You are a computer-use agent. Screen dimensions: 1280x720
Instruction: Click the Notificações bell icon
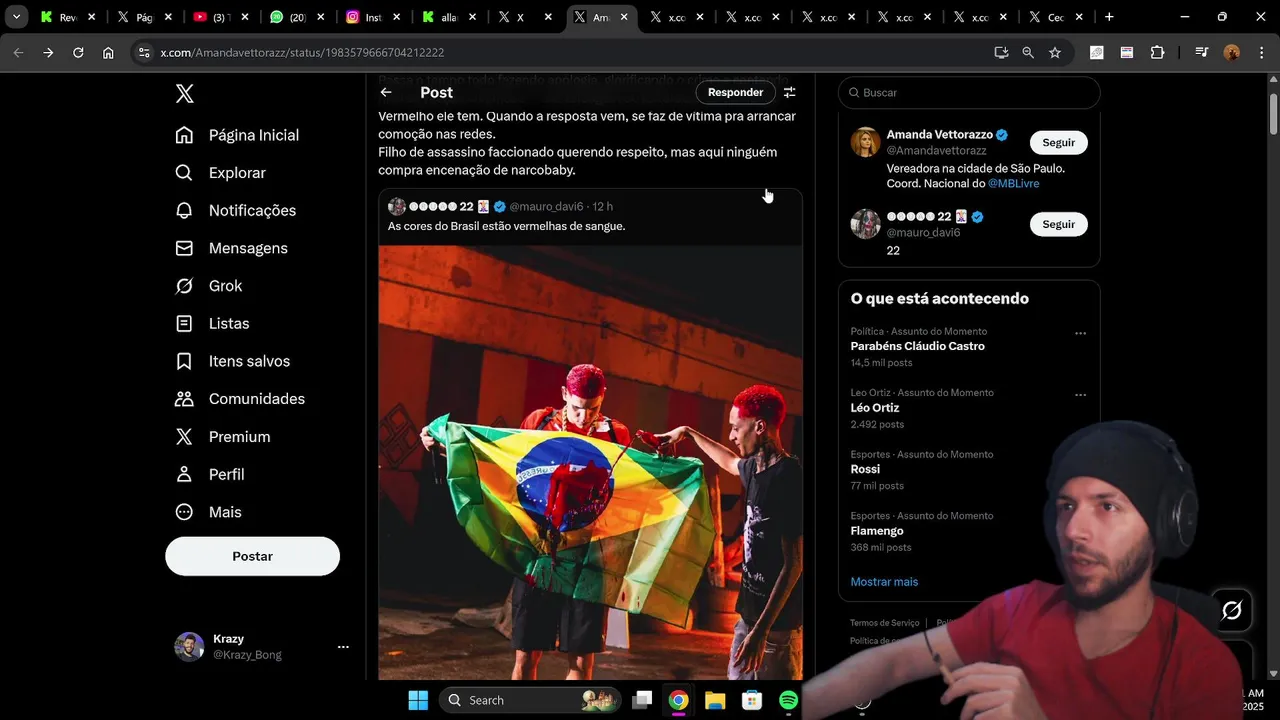184,210
